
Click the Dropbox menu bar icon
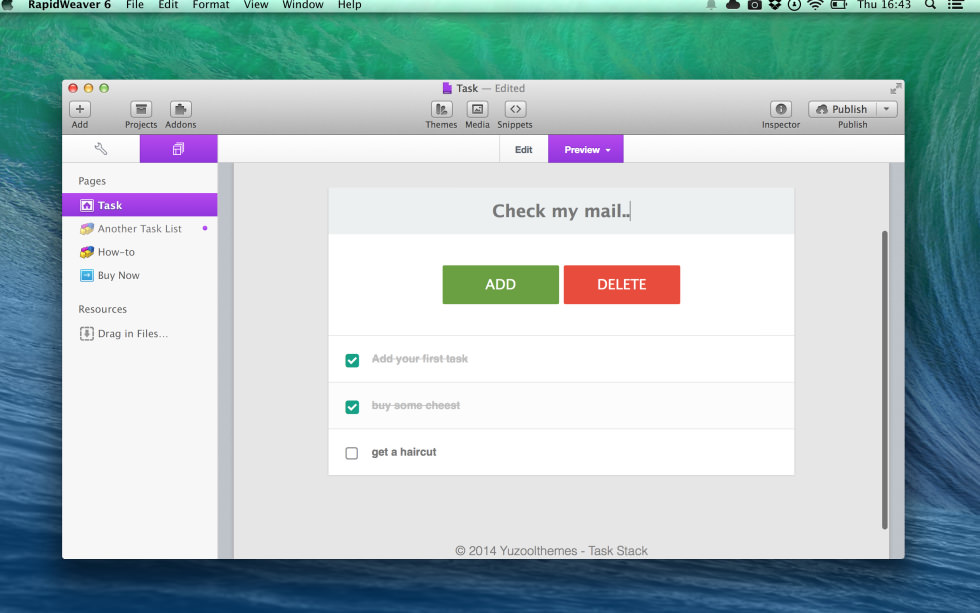click(775, 5)
